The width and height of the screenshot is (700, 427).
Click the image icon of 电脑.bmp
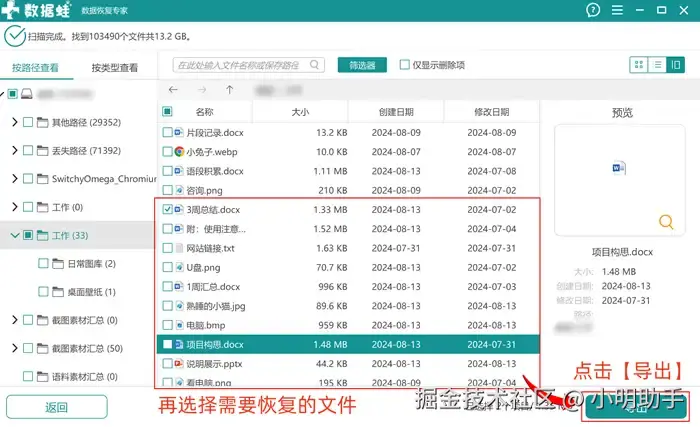pyautogui.click(x=179, y=325)
